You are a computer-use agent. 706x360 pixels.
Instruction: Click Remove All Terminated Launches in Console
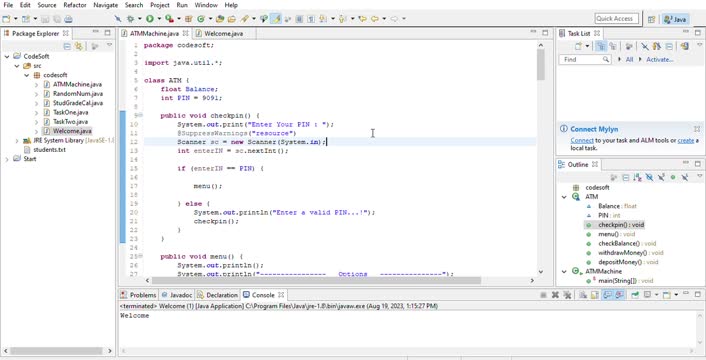coord(567,295)
